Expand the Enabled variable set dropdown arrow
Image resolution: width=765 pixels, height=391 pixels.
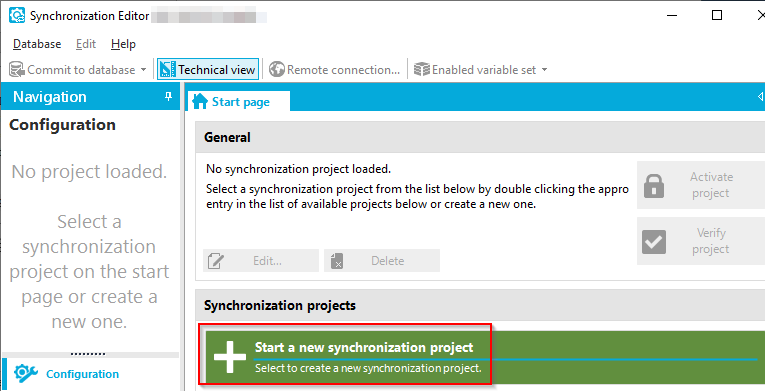point(544,70)
